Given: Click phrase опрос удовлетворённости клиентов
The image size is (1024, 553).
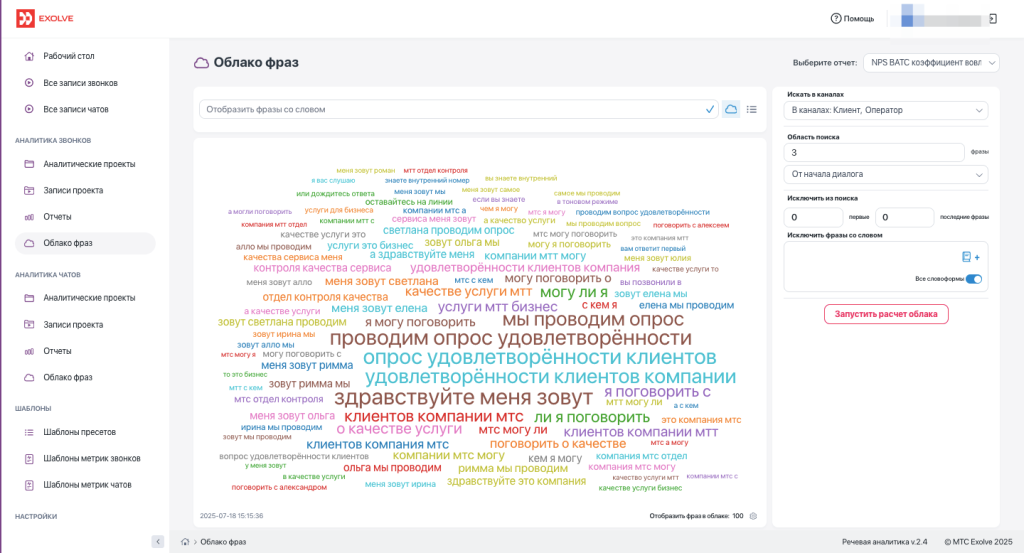Looking at the screenshot, I should click(x=539, y=358).
